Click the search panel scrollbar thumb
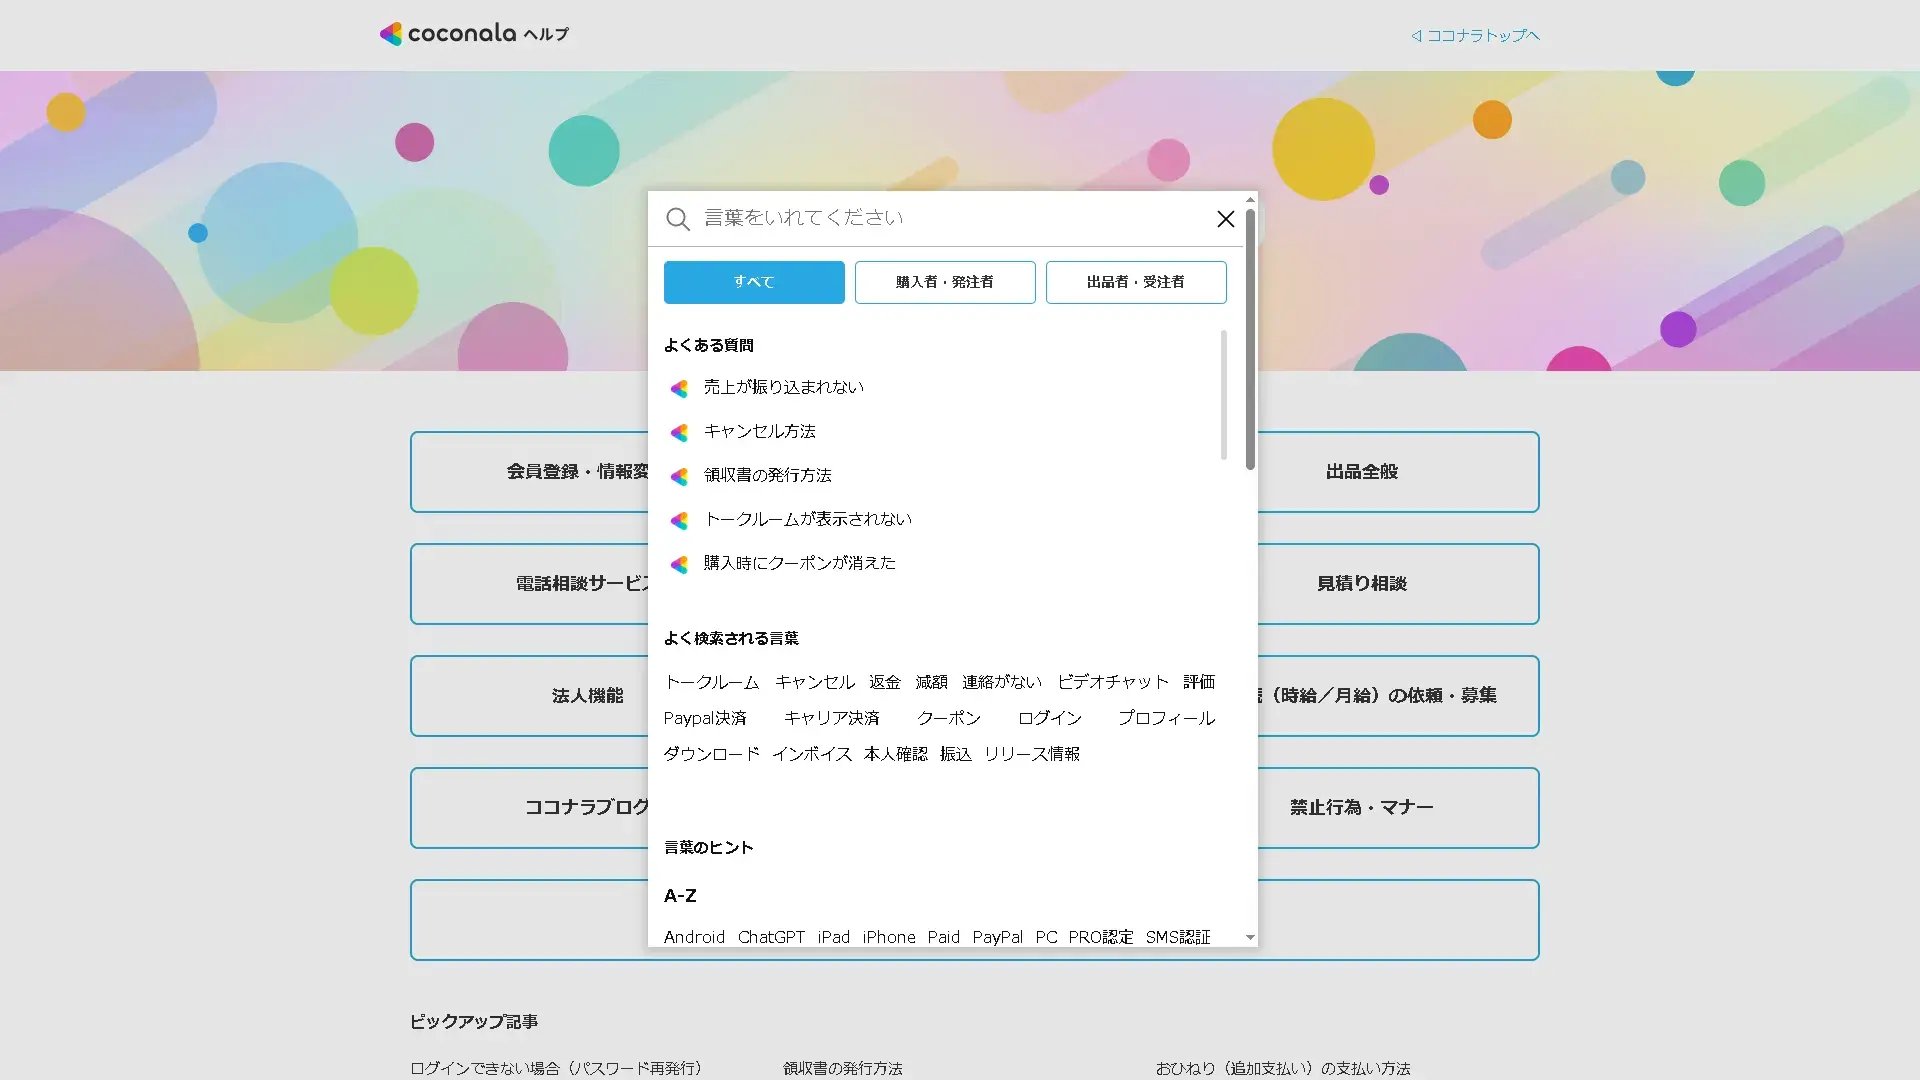Viewport: 1920px width, 1080px height. point(1250,340)
